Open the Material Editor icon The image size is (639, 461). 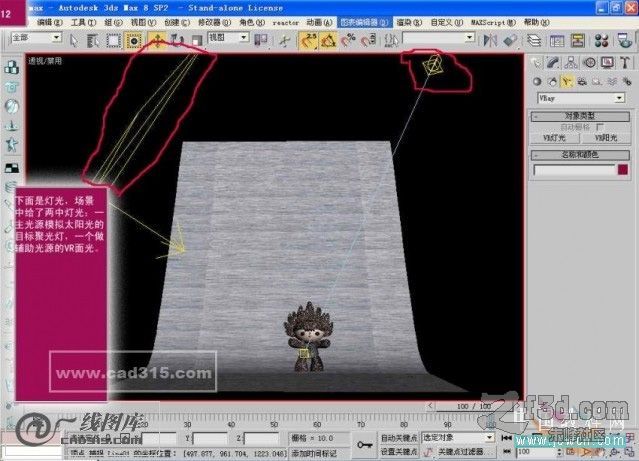pos(601,40)
